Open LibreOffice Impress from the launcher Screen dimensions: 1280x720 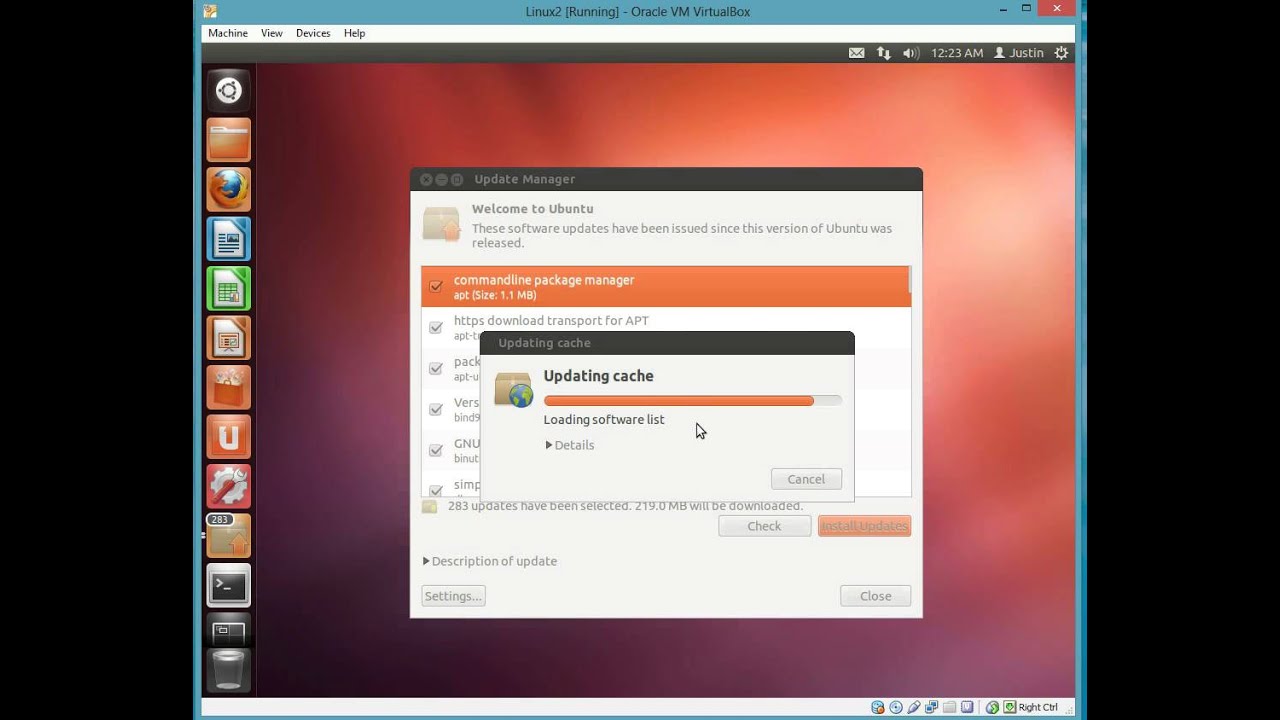click(x=229, y=338)
